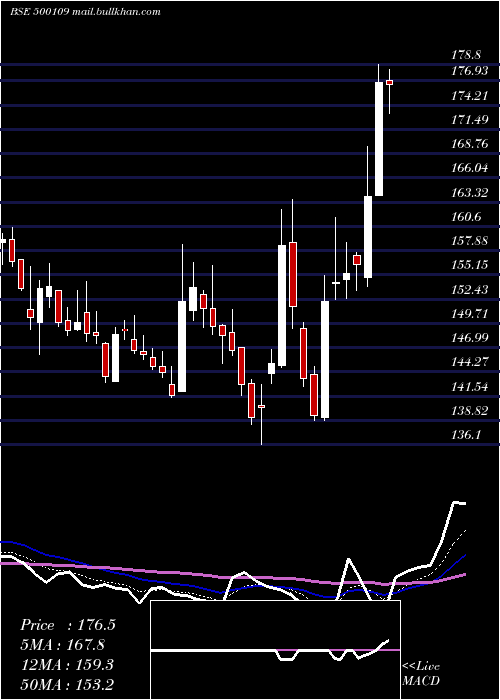Image resolution: width=500 pixels, height=700 pixels.
Task: Click the 163.32 price level label
Action: pyautogui.click(x=470, y=192)
